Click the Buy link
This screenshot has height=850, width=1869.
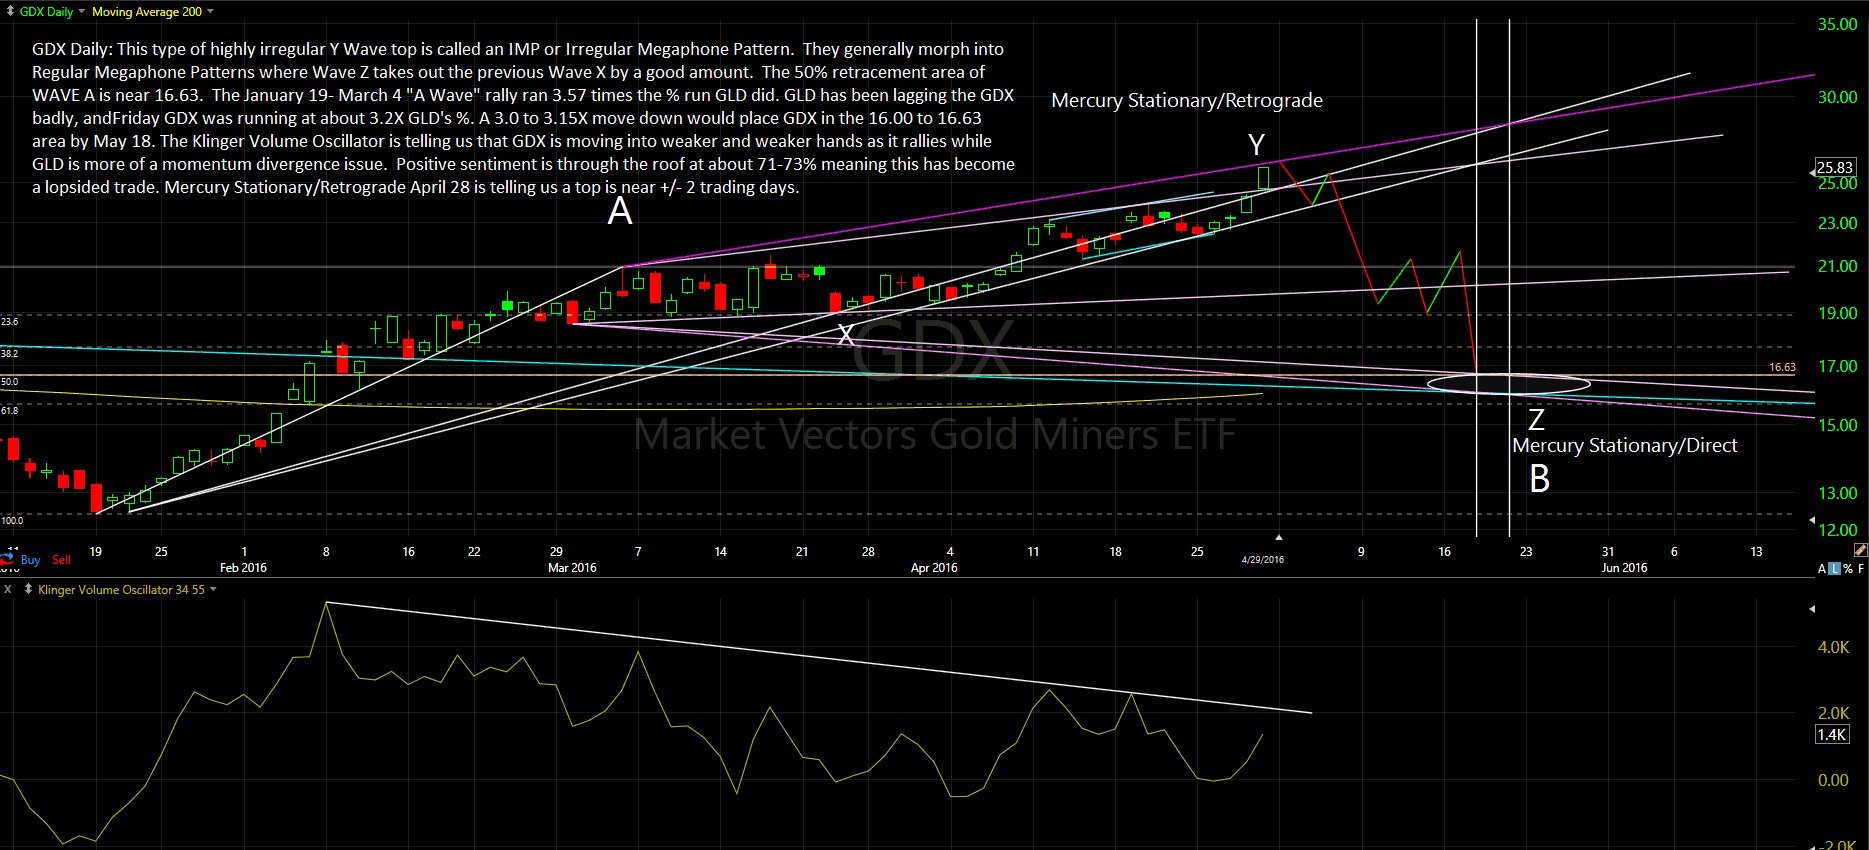[x=30, y=560]
